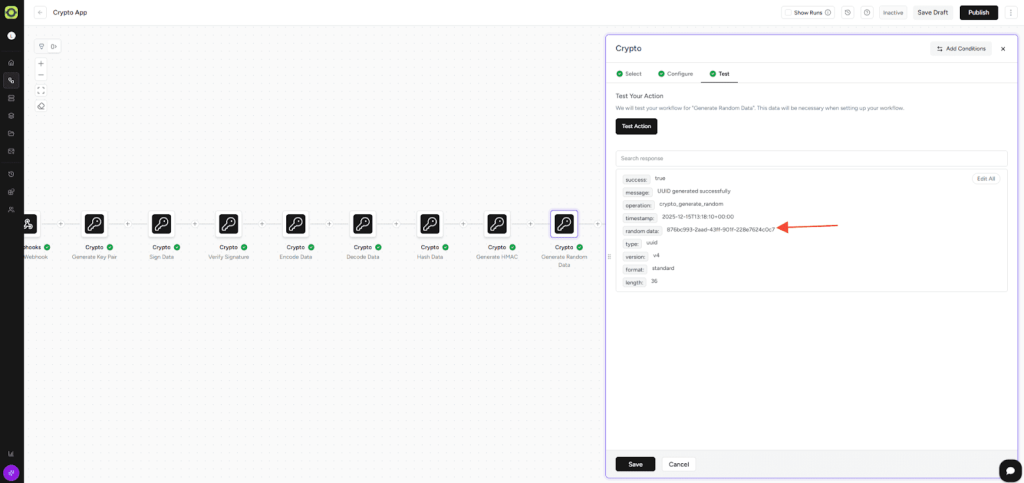Publish the workflow
This screenshot has height=483, width=1024.
pyautogui.click(x=978, y=13)
